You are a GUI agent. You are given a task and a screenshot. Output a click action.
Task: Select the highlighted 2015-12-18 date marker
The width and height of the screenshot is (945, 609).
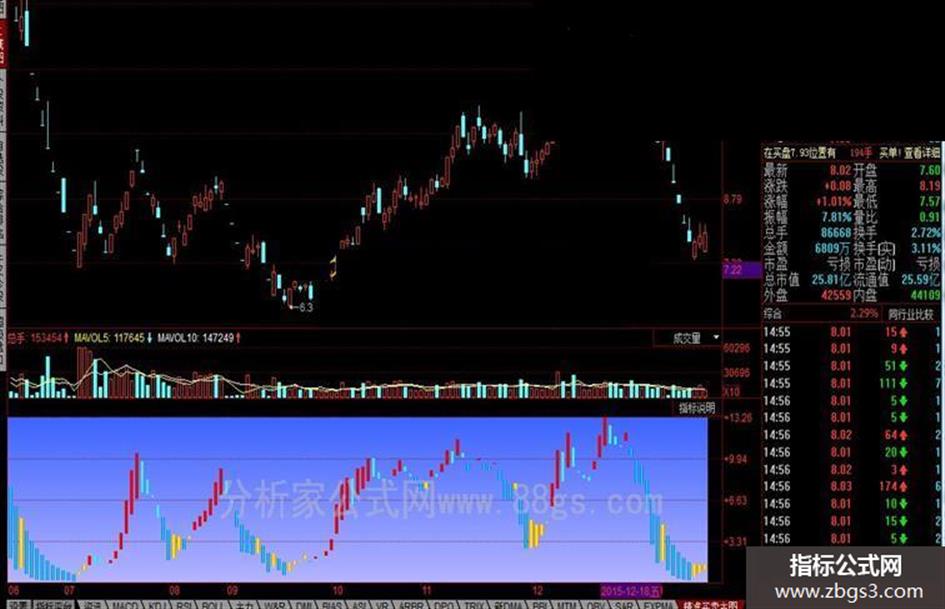[632, 590]
